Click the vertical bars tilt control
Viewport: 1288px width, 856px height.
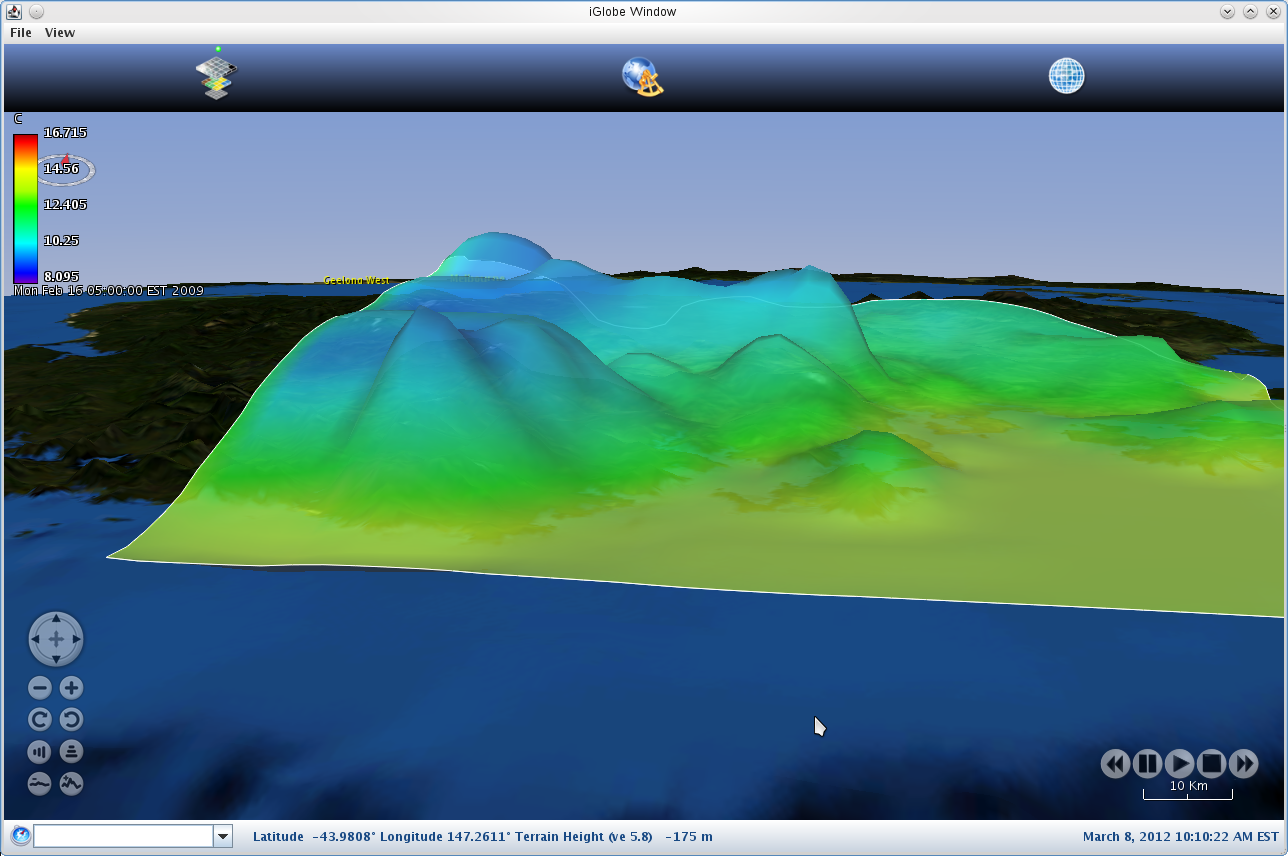point(40,751)
